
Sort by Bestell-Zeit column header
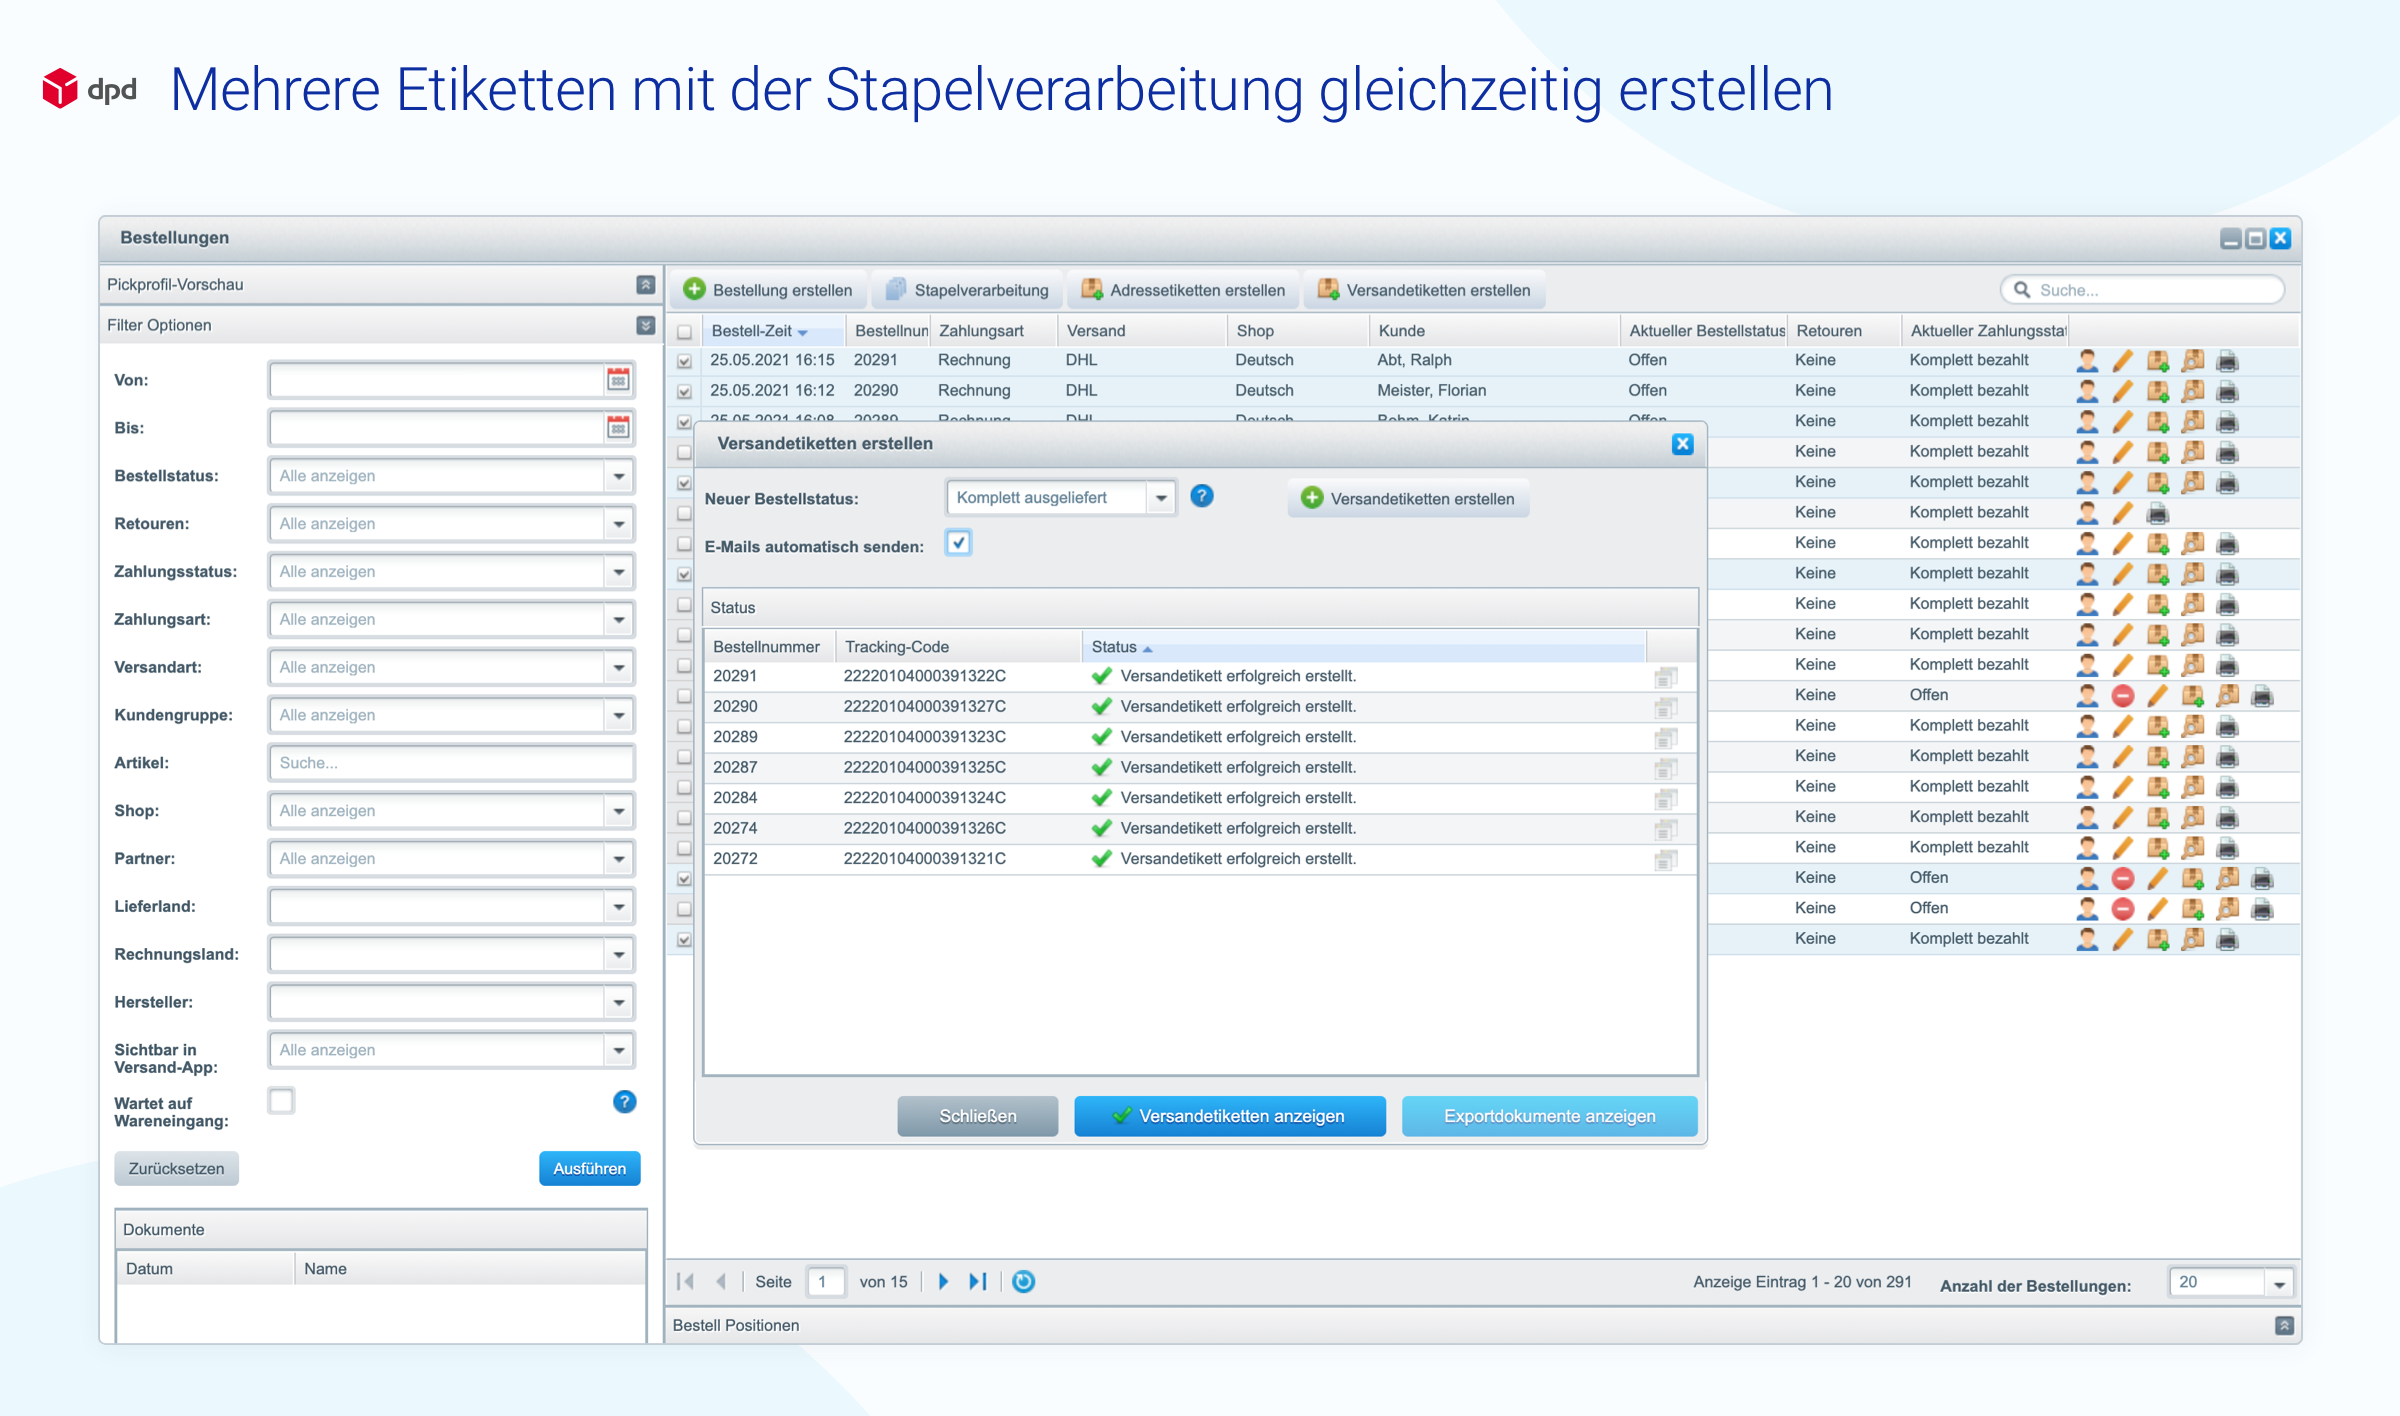(x=773, y=331)
